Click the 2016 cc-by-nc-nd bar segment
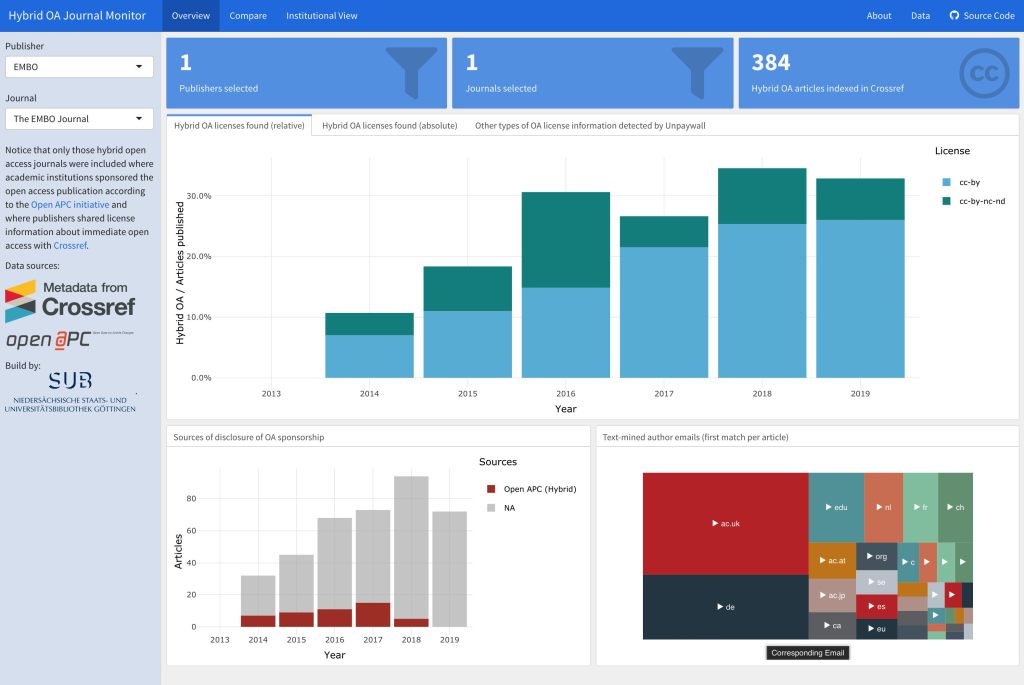Screen dimensions: 1024x685 coord(566,240)
